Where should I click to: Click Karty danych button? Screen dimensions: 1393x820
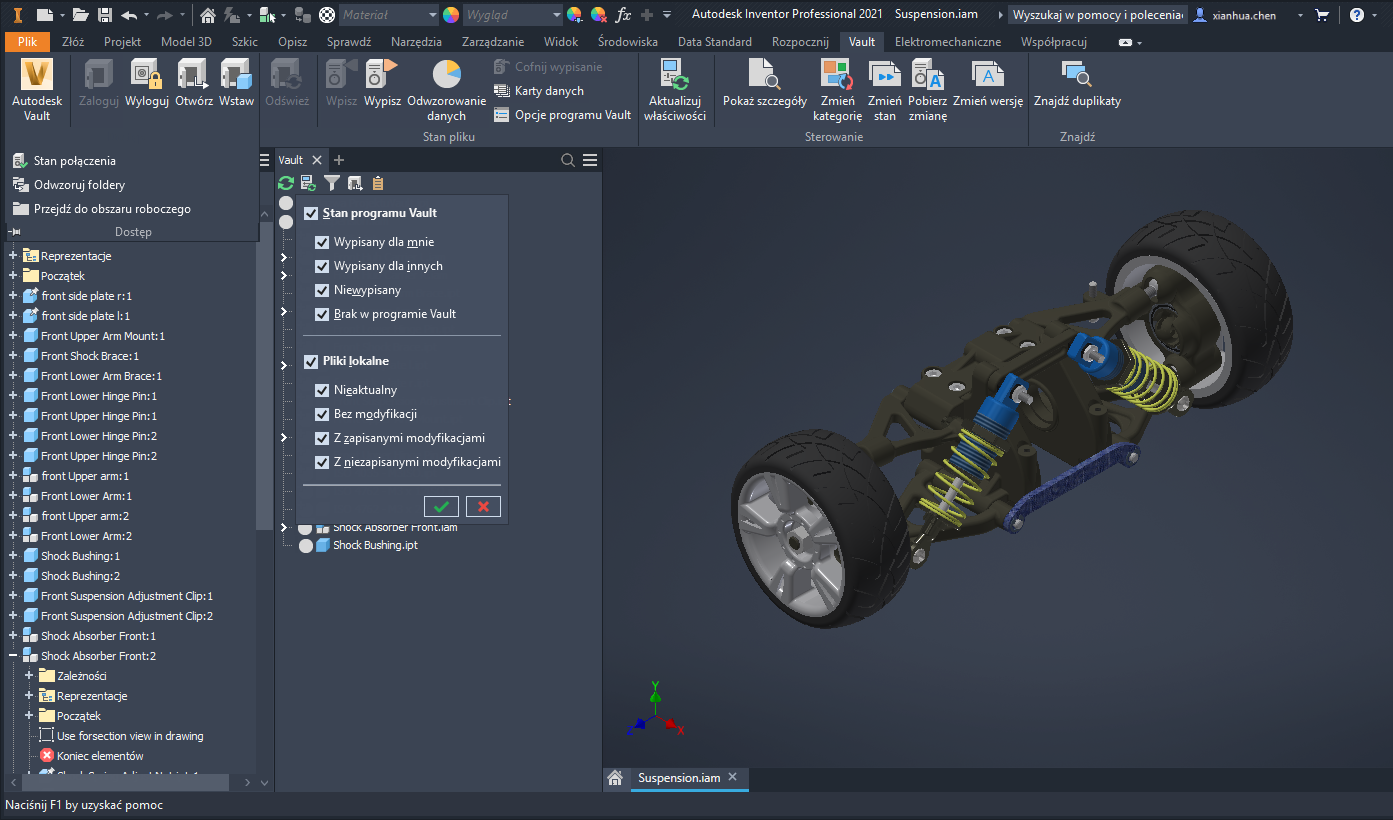pos(539,91)
